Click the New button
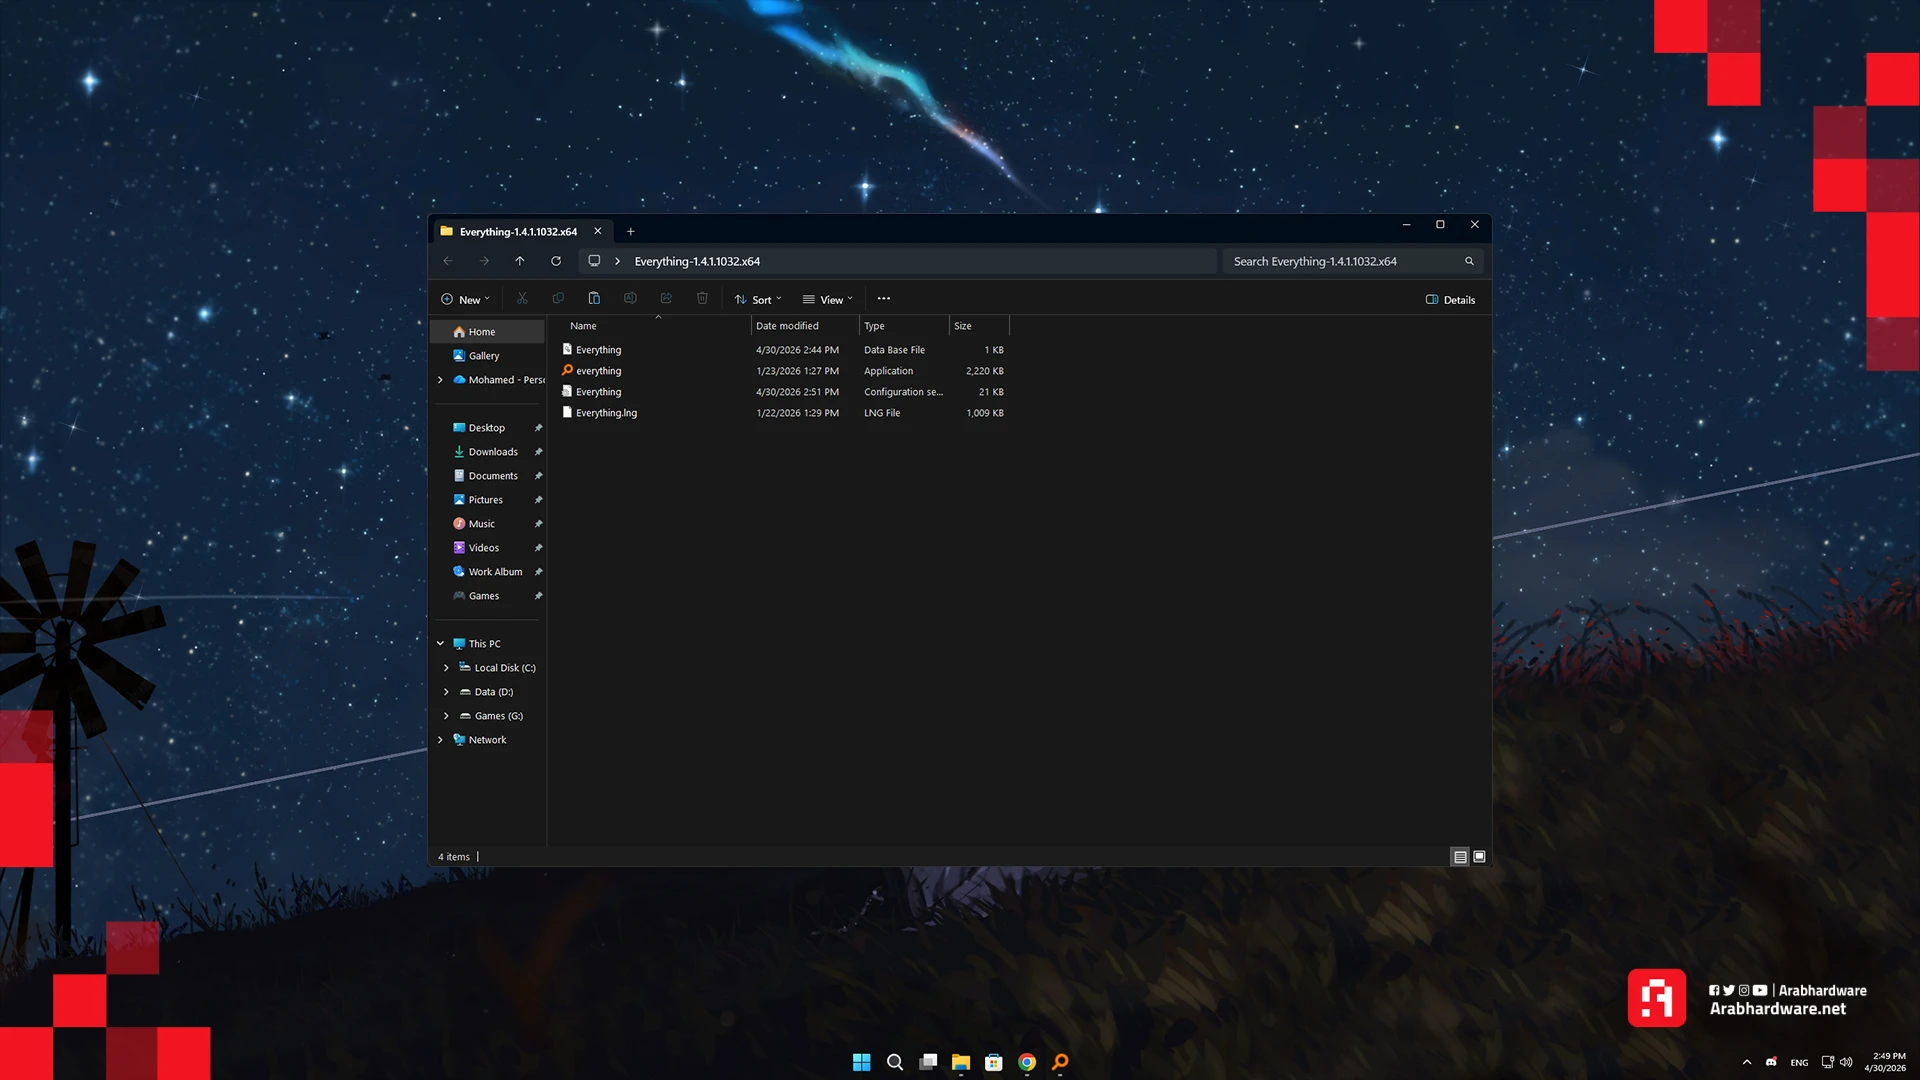This screenshot has height=1080, width=1920. pos(466,300)
